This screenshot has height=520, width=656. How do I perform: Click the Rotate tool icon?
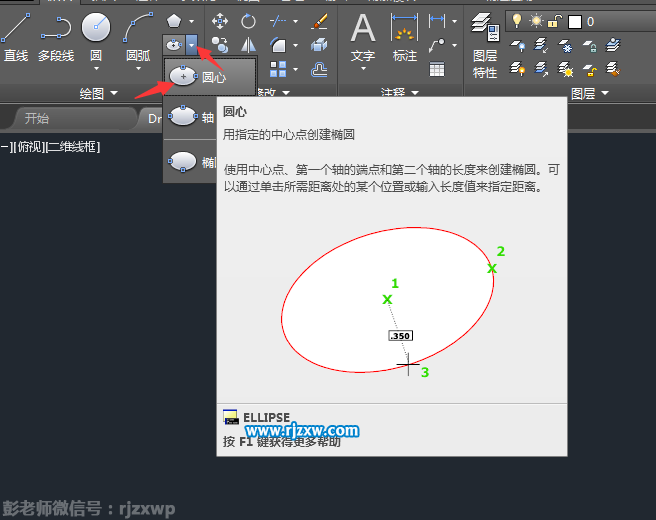247,21
